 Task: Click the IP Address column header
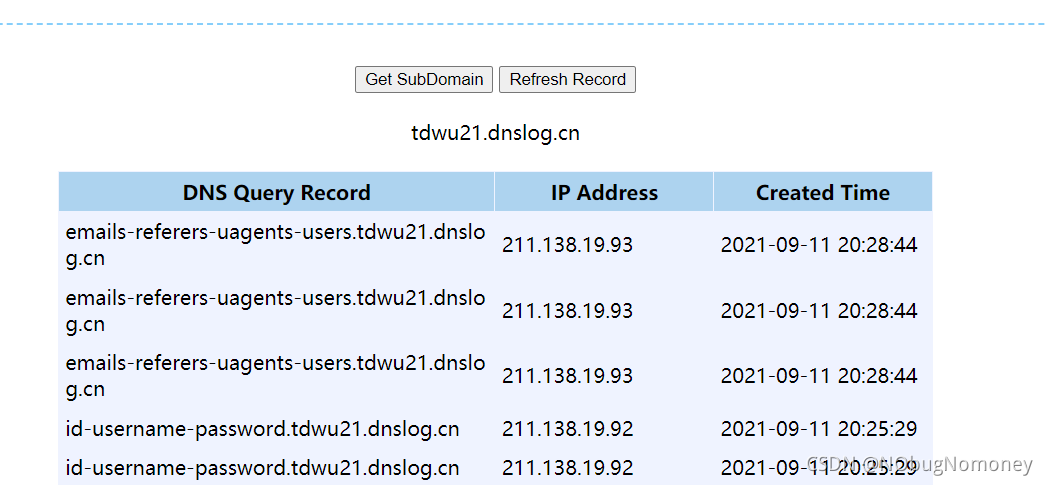[x=604, y=192]
